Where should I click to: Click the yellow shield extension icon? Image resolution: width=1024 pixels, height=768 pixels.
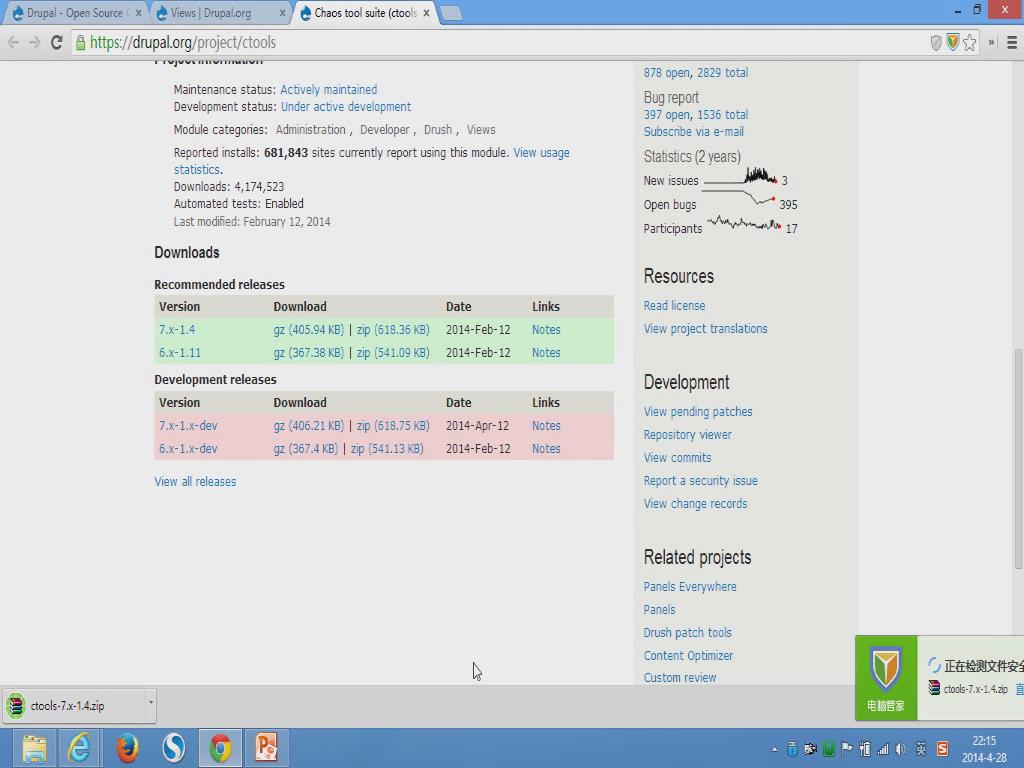pos(953,42)
